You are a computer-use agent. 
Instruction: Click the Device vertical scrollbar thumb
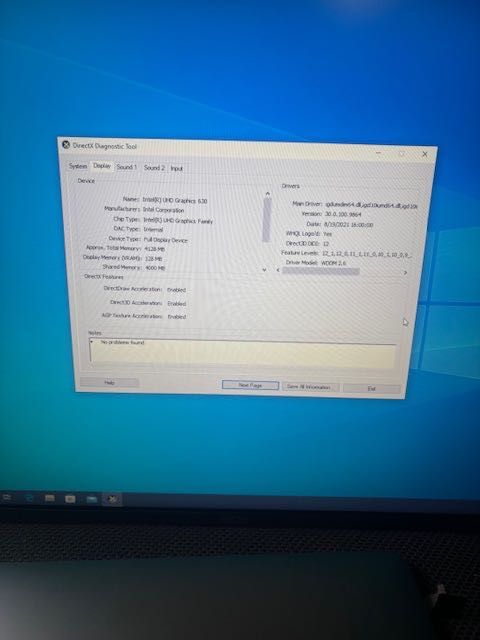click(x=267, y=220)
